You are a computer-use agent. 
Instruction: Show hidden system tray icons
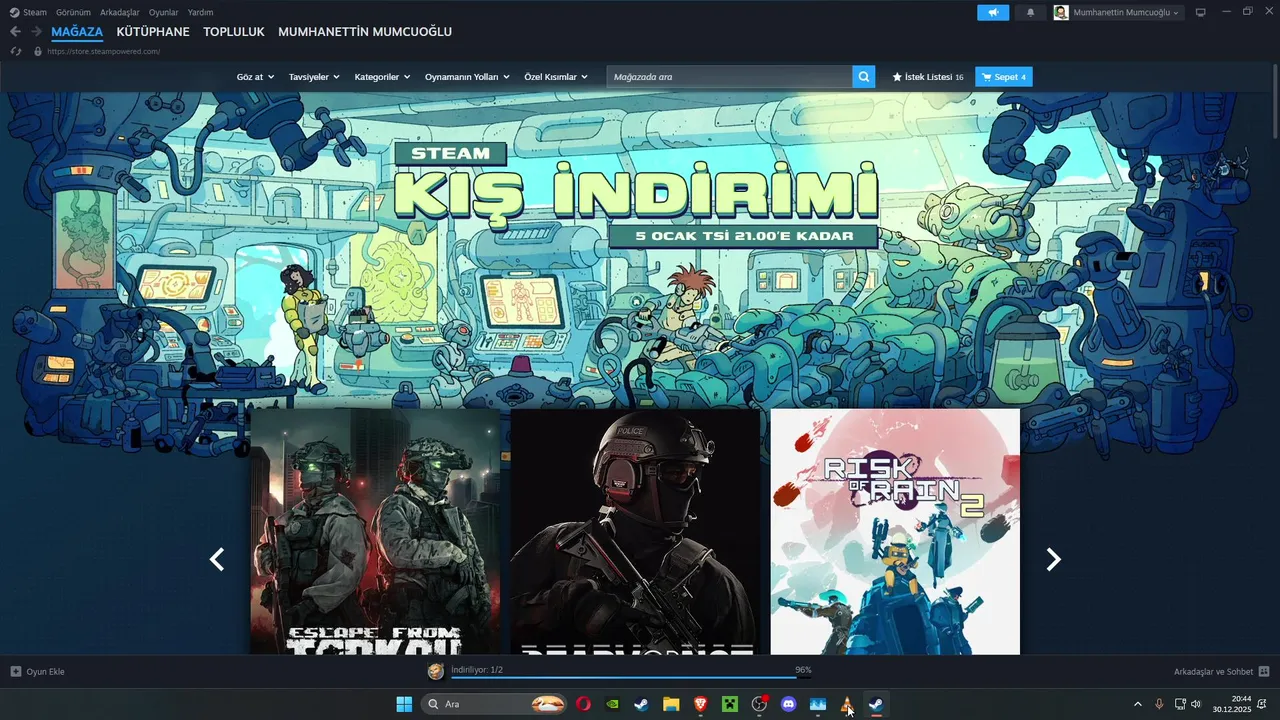click(x=1137, y=704)
